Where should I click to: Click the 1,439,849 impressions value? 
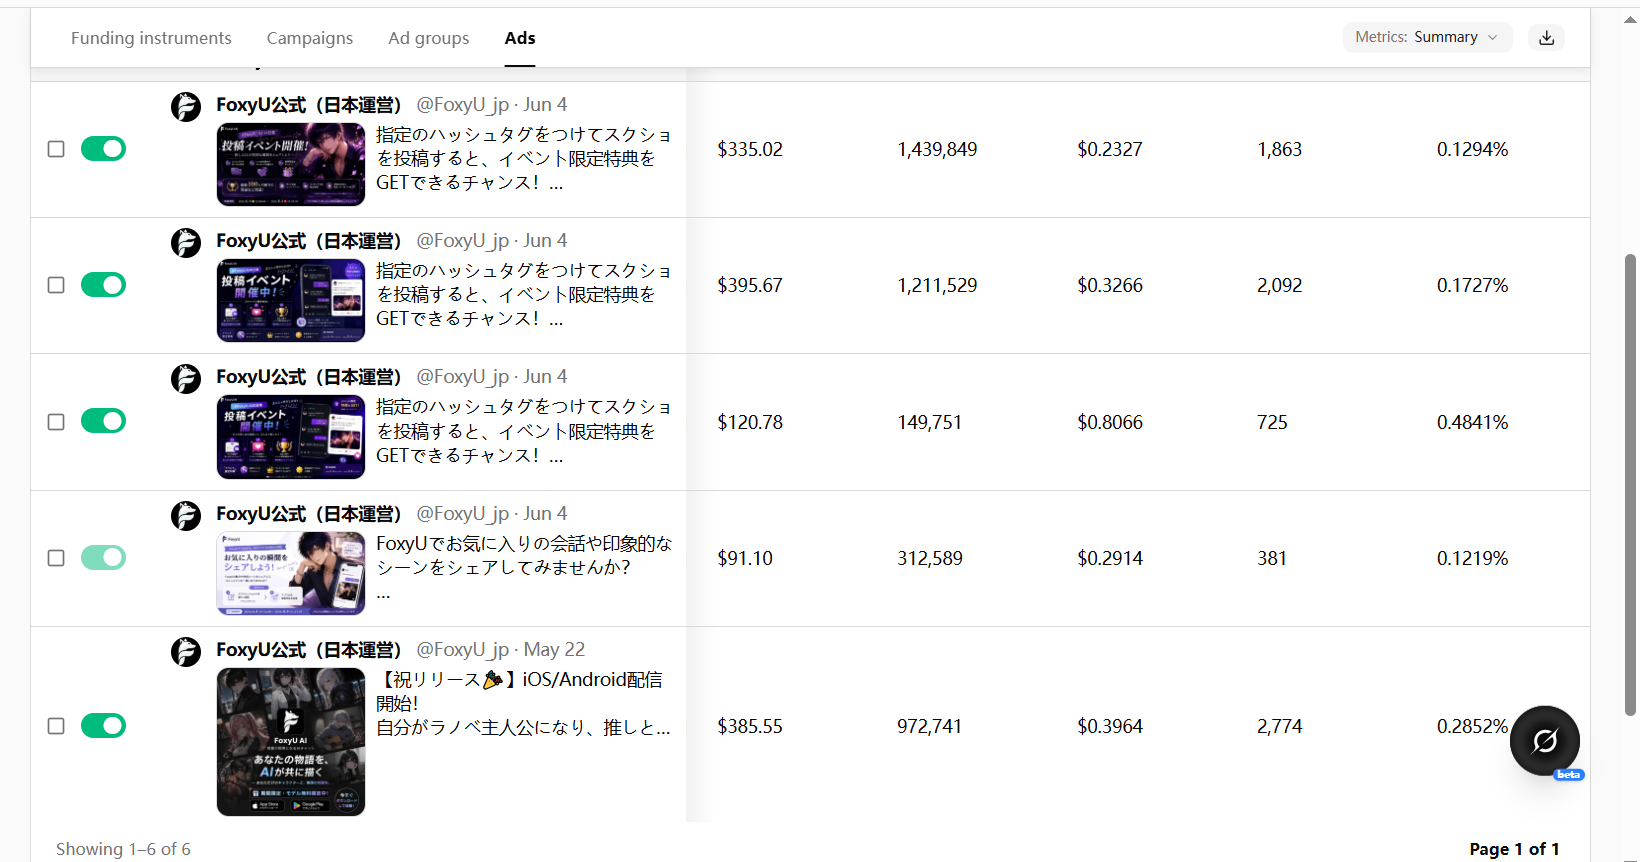coord(937,149)
